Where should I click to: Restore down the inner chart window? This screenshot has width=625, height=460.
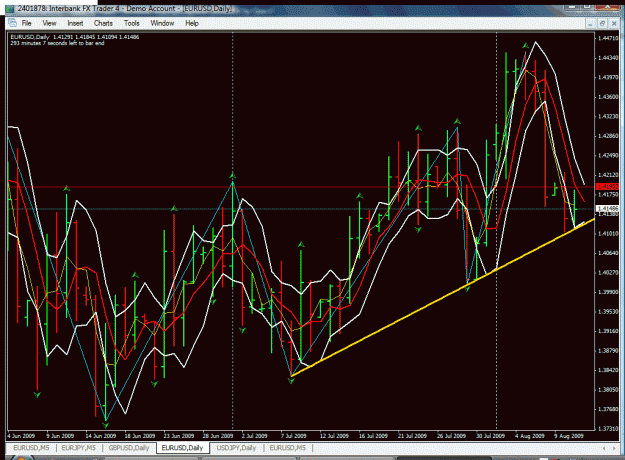(x=602, y=24)
